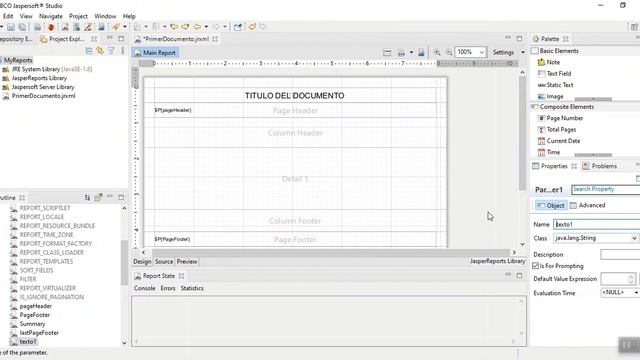
Task: Select the Text Field palette element
Action: (x=554, y=73)
